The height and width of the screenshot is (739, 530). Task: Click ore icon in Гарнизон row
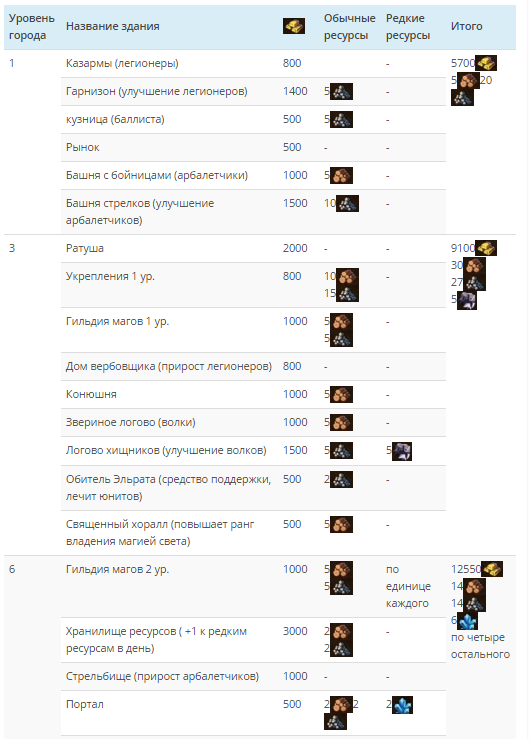[x=341, y=91]
